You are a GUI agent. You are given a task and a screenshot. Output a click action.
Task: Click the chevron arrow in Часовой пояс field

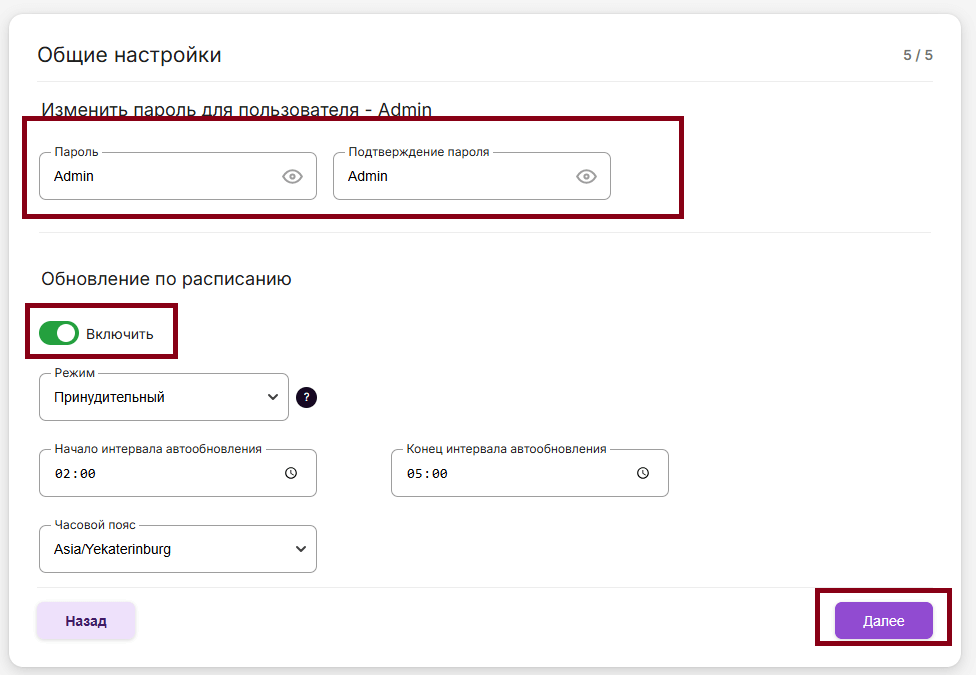coord(301,549)
